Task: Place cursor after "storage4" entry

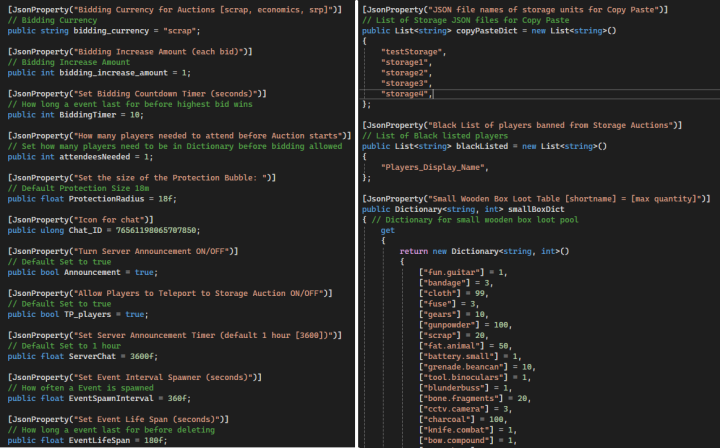Action: click(431, 93)
